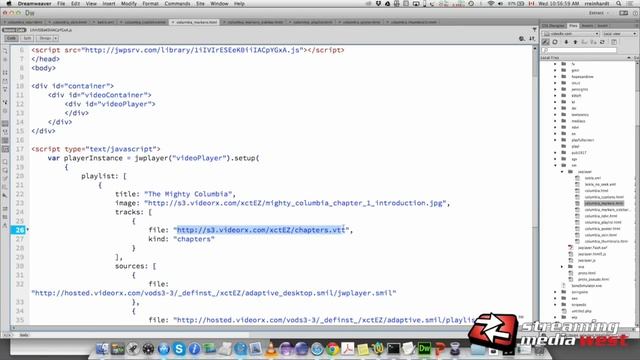Click line number 26 in the gutter
640x360 pixels.
coord(19,230)
